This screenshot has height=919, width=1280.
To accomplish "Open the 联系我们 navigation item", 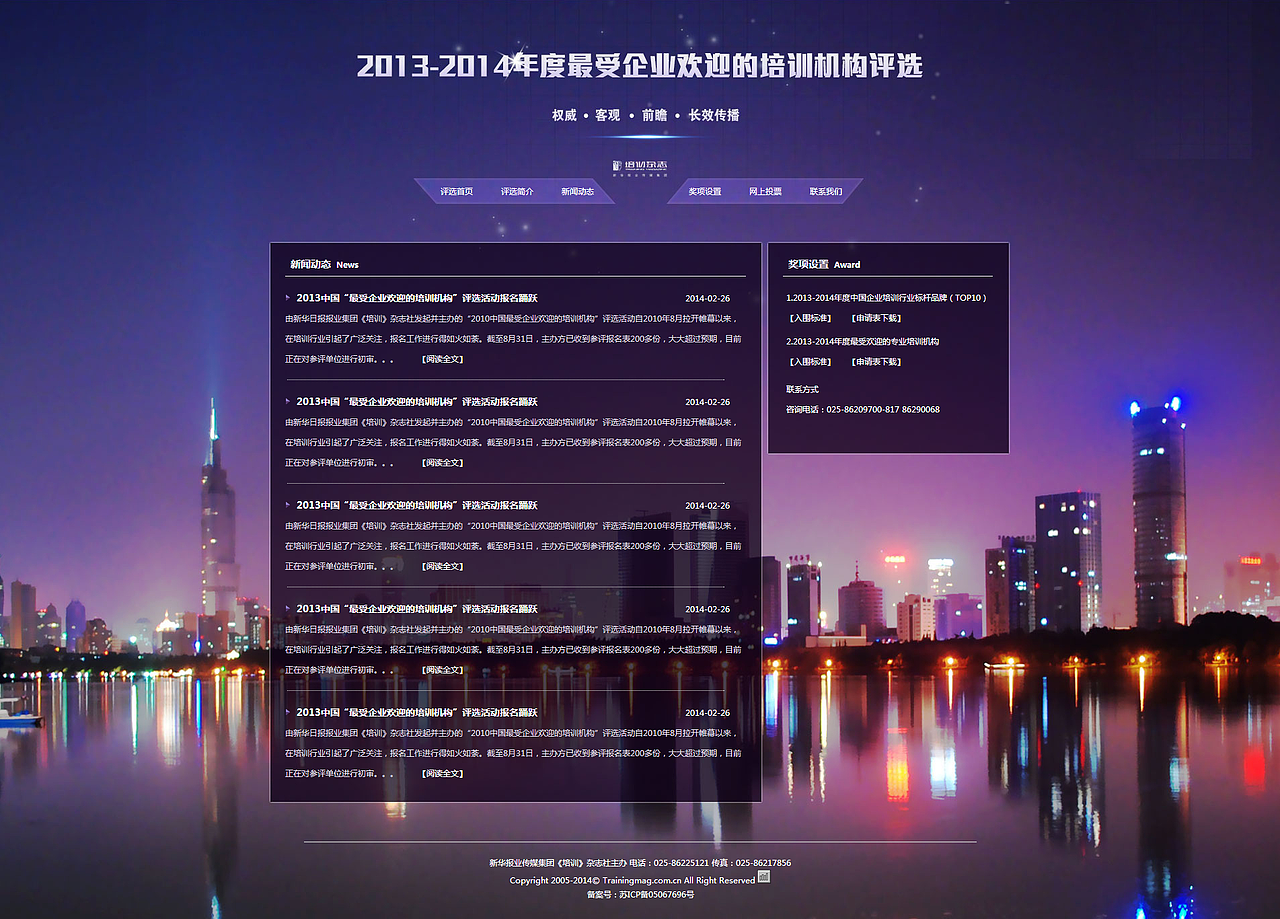I will point(828,190).
